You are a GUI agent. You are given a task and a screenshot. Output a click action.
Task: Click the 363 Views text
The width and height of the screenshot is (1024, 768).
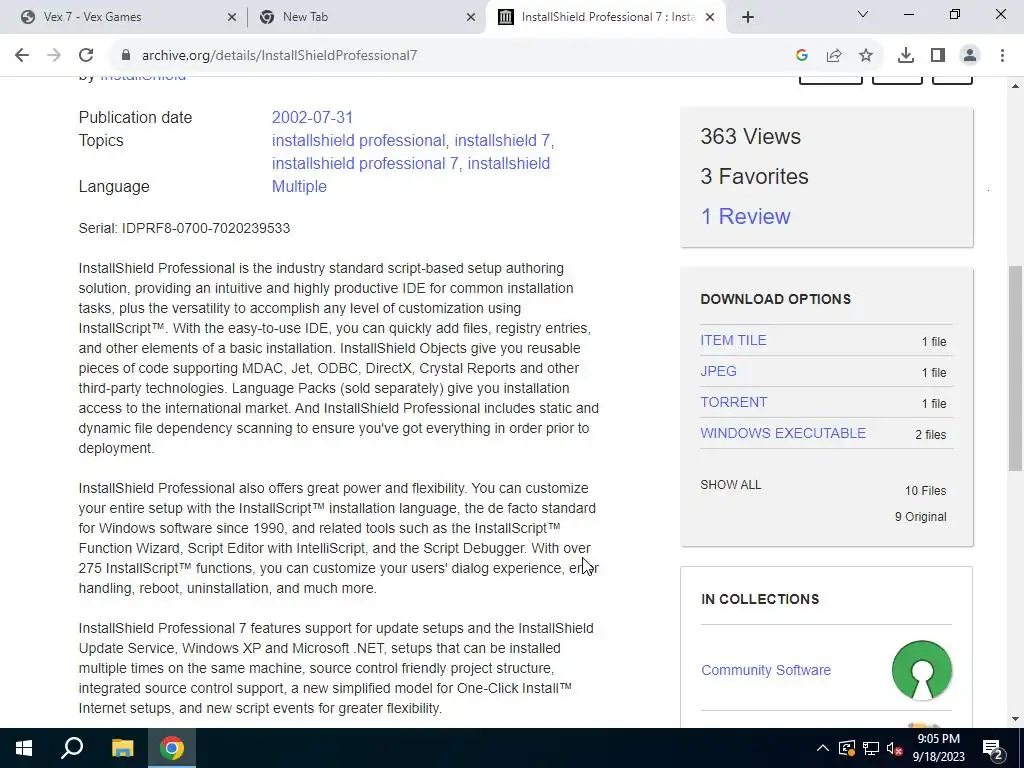tap(750, 136)
